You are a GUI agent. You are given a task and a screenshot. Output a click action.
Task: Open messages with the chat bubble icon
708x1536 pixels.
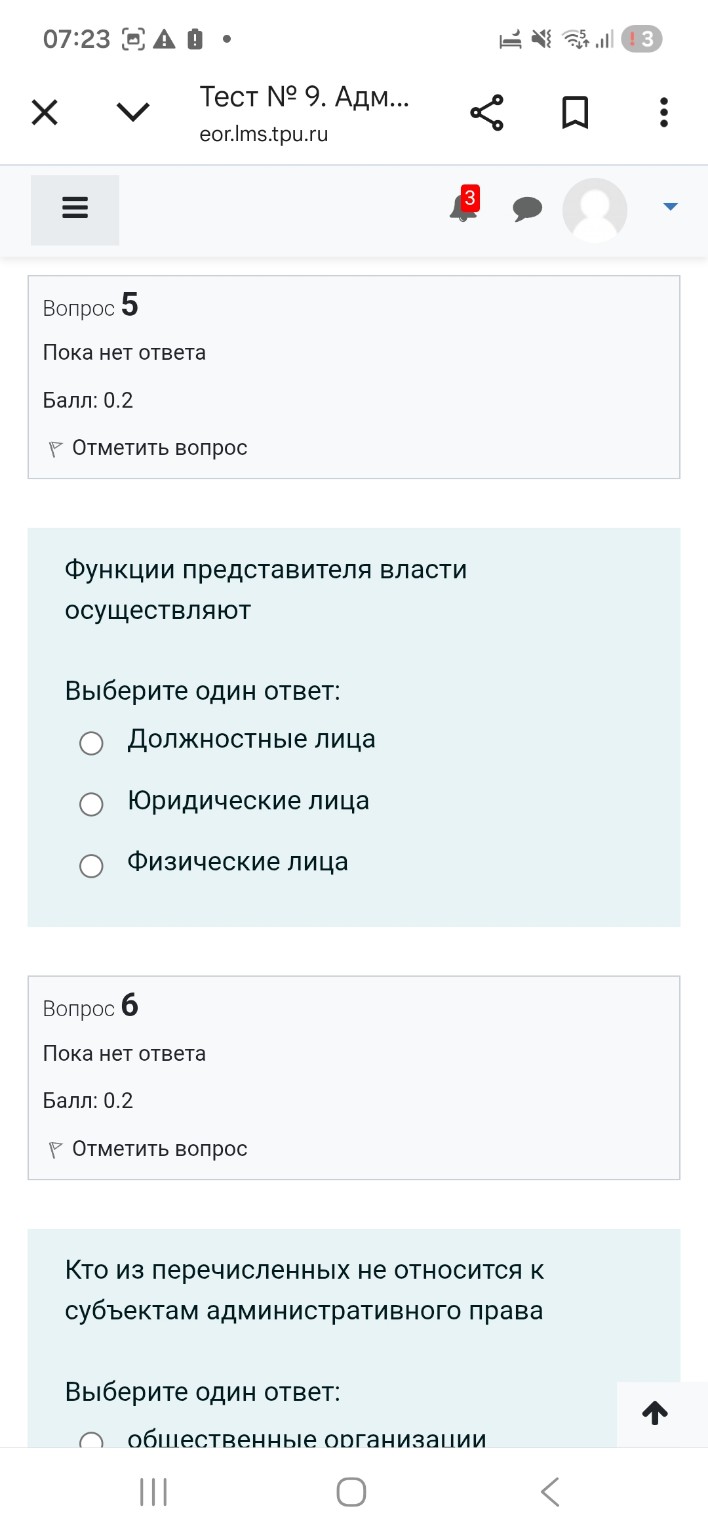(x=527, y=209)
